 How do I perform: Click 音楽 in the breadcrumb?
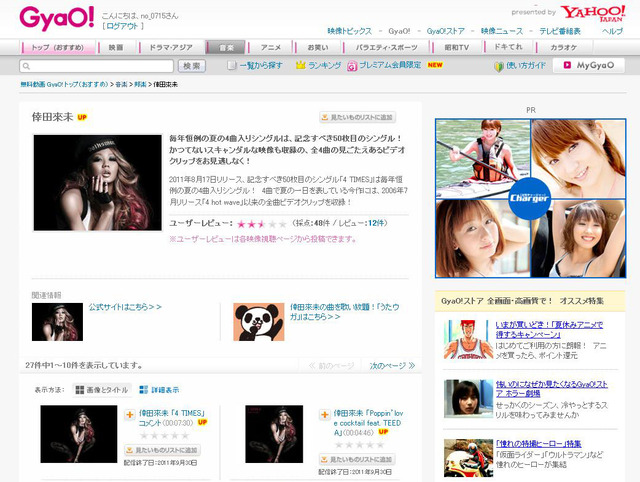point(121,85)
